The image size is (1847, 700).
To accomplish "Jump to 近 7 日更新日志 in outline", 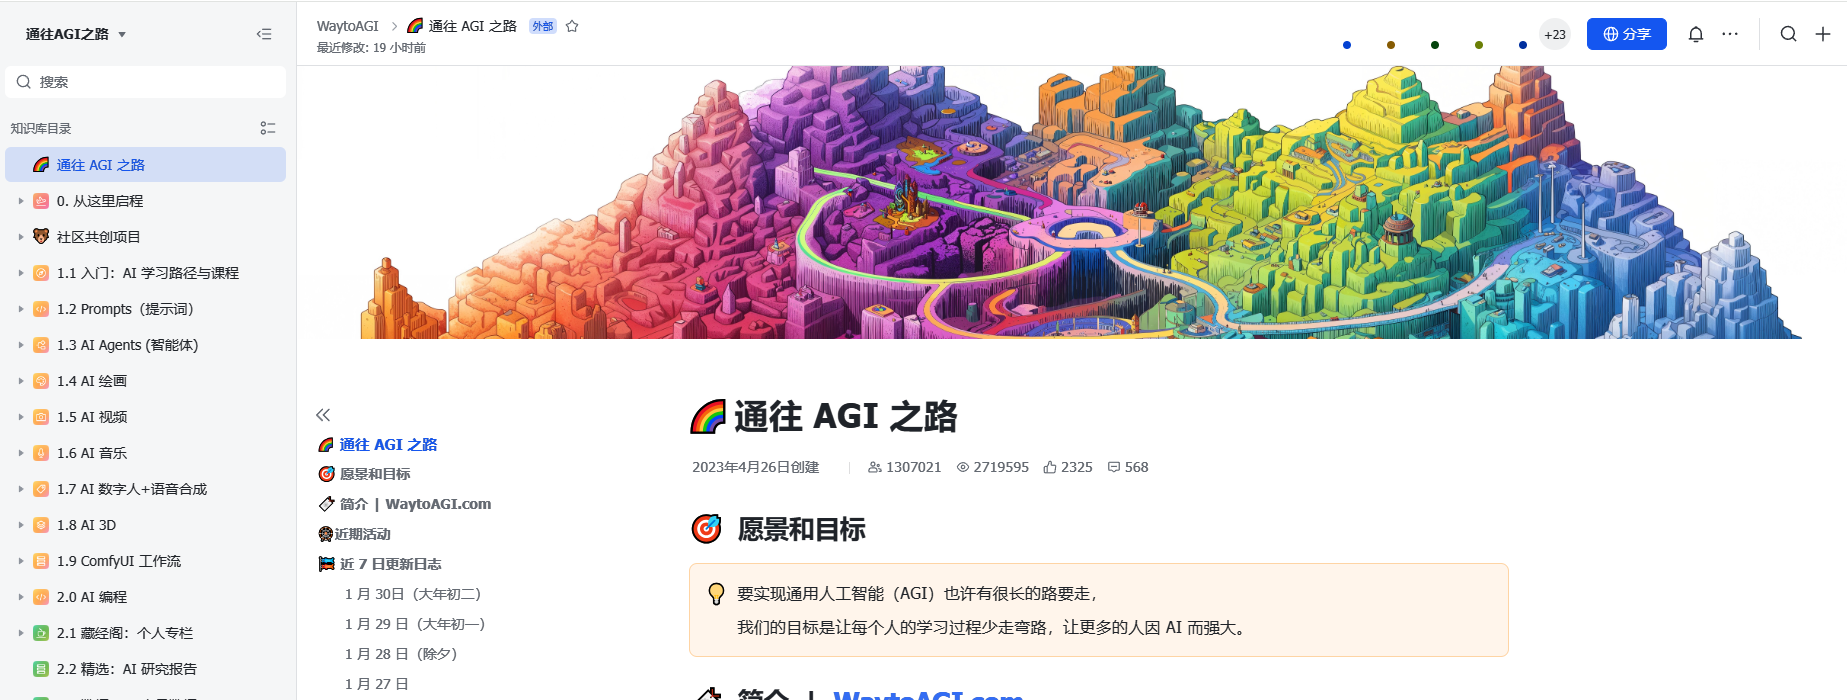I will [390, 564].
